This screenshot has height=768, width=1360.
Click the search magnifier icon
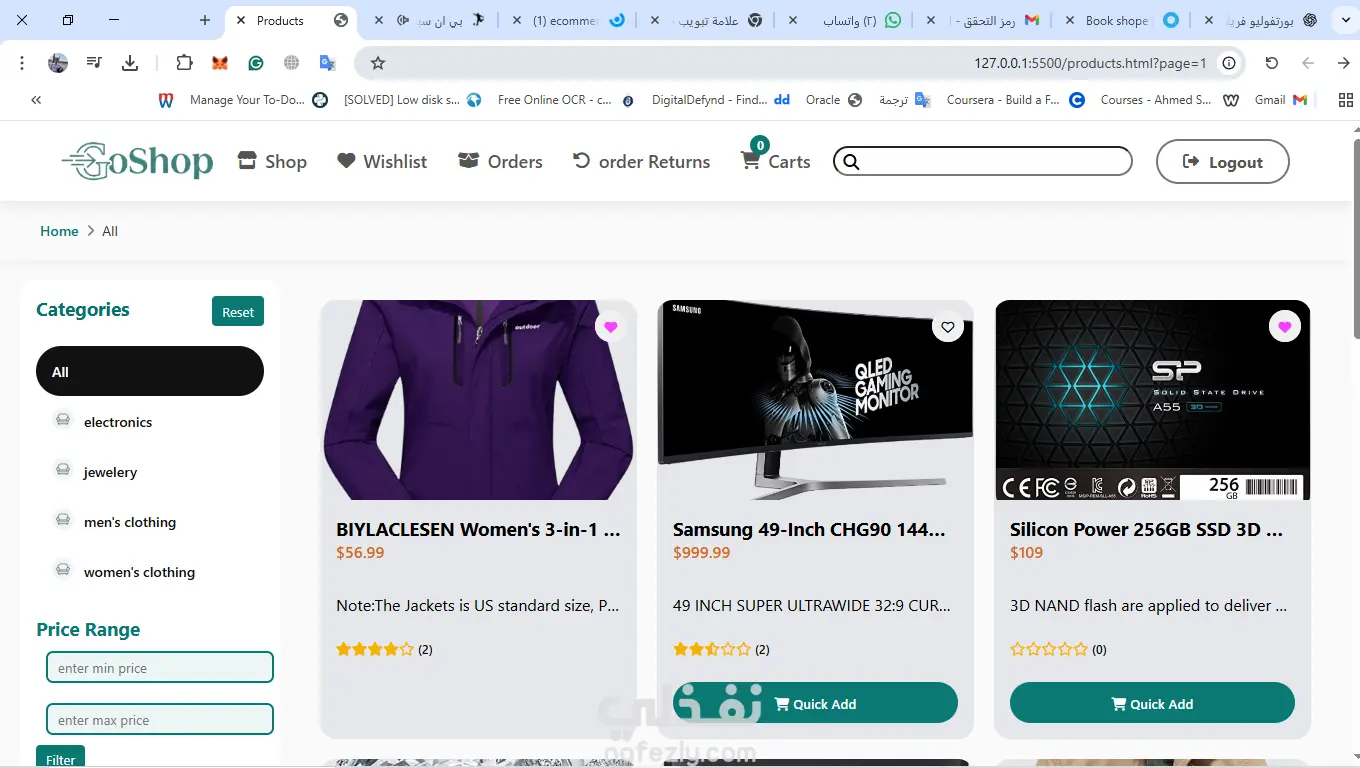[851, 161]
